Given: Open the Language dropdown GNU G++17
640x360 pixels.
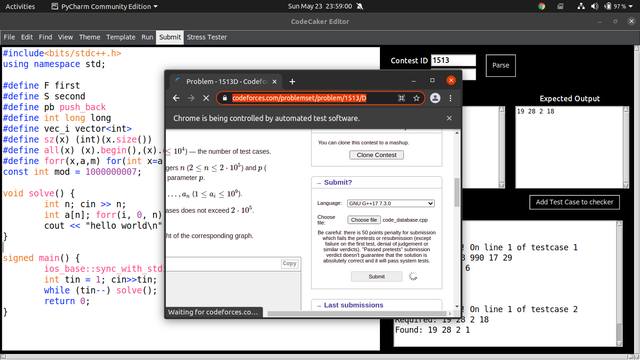Looking at the screenshot, I should click(x=391, y=203).
